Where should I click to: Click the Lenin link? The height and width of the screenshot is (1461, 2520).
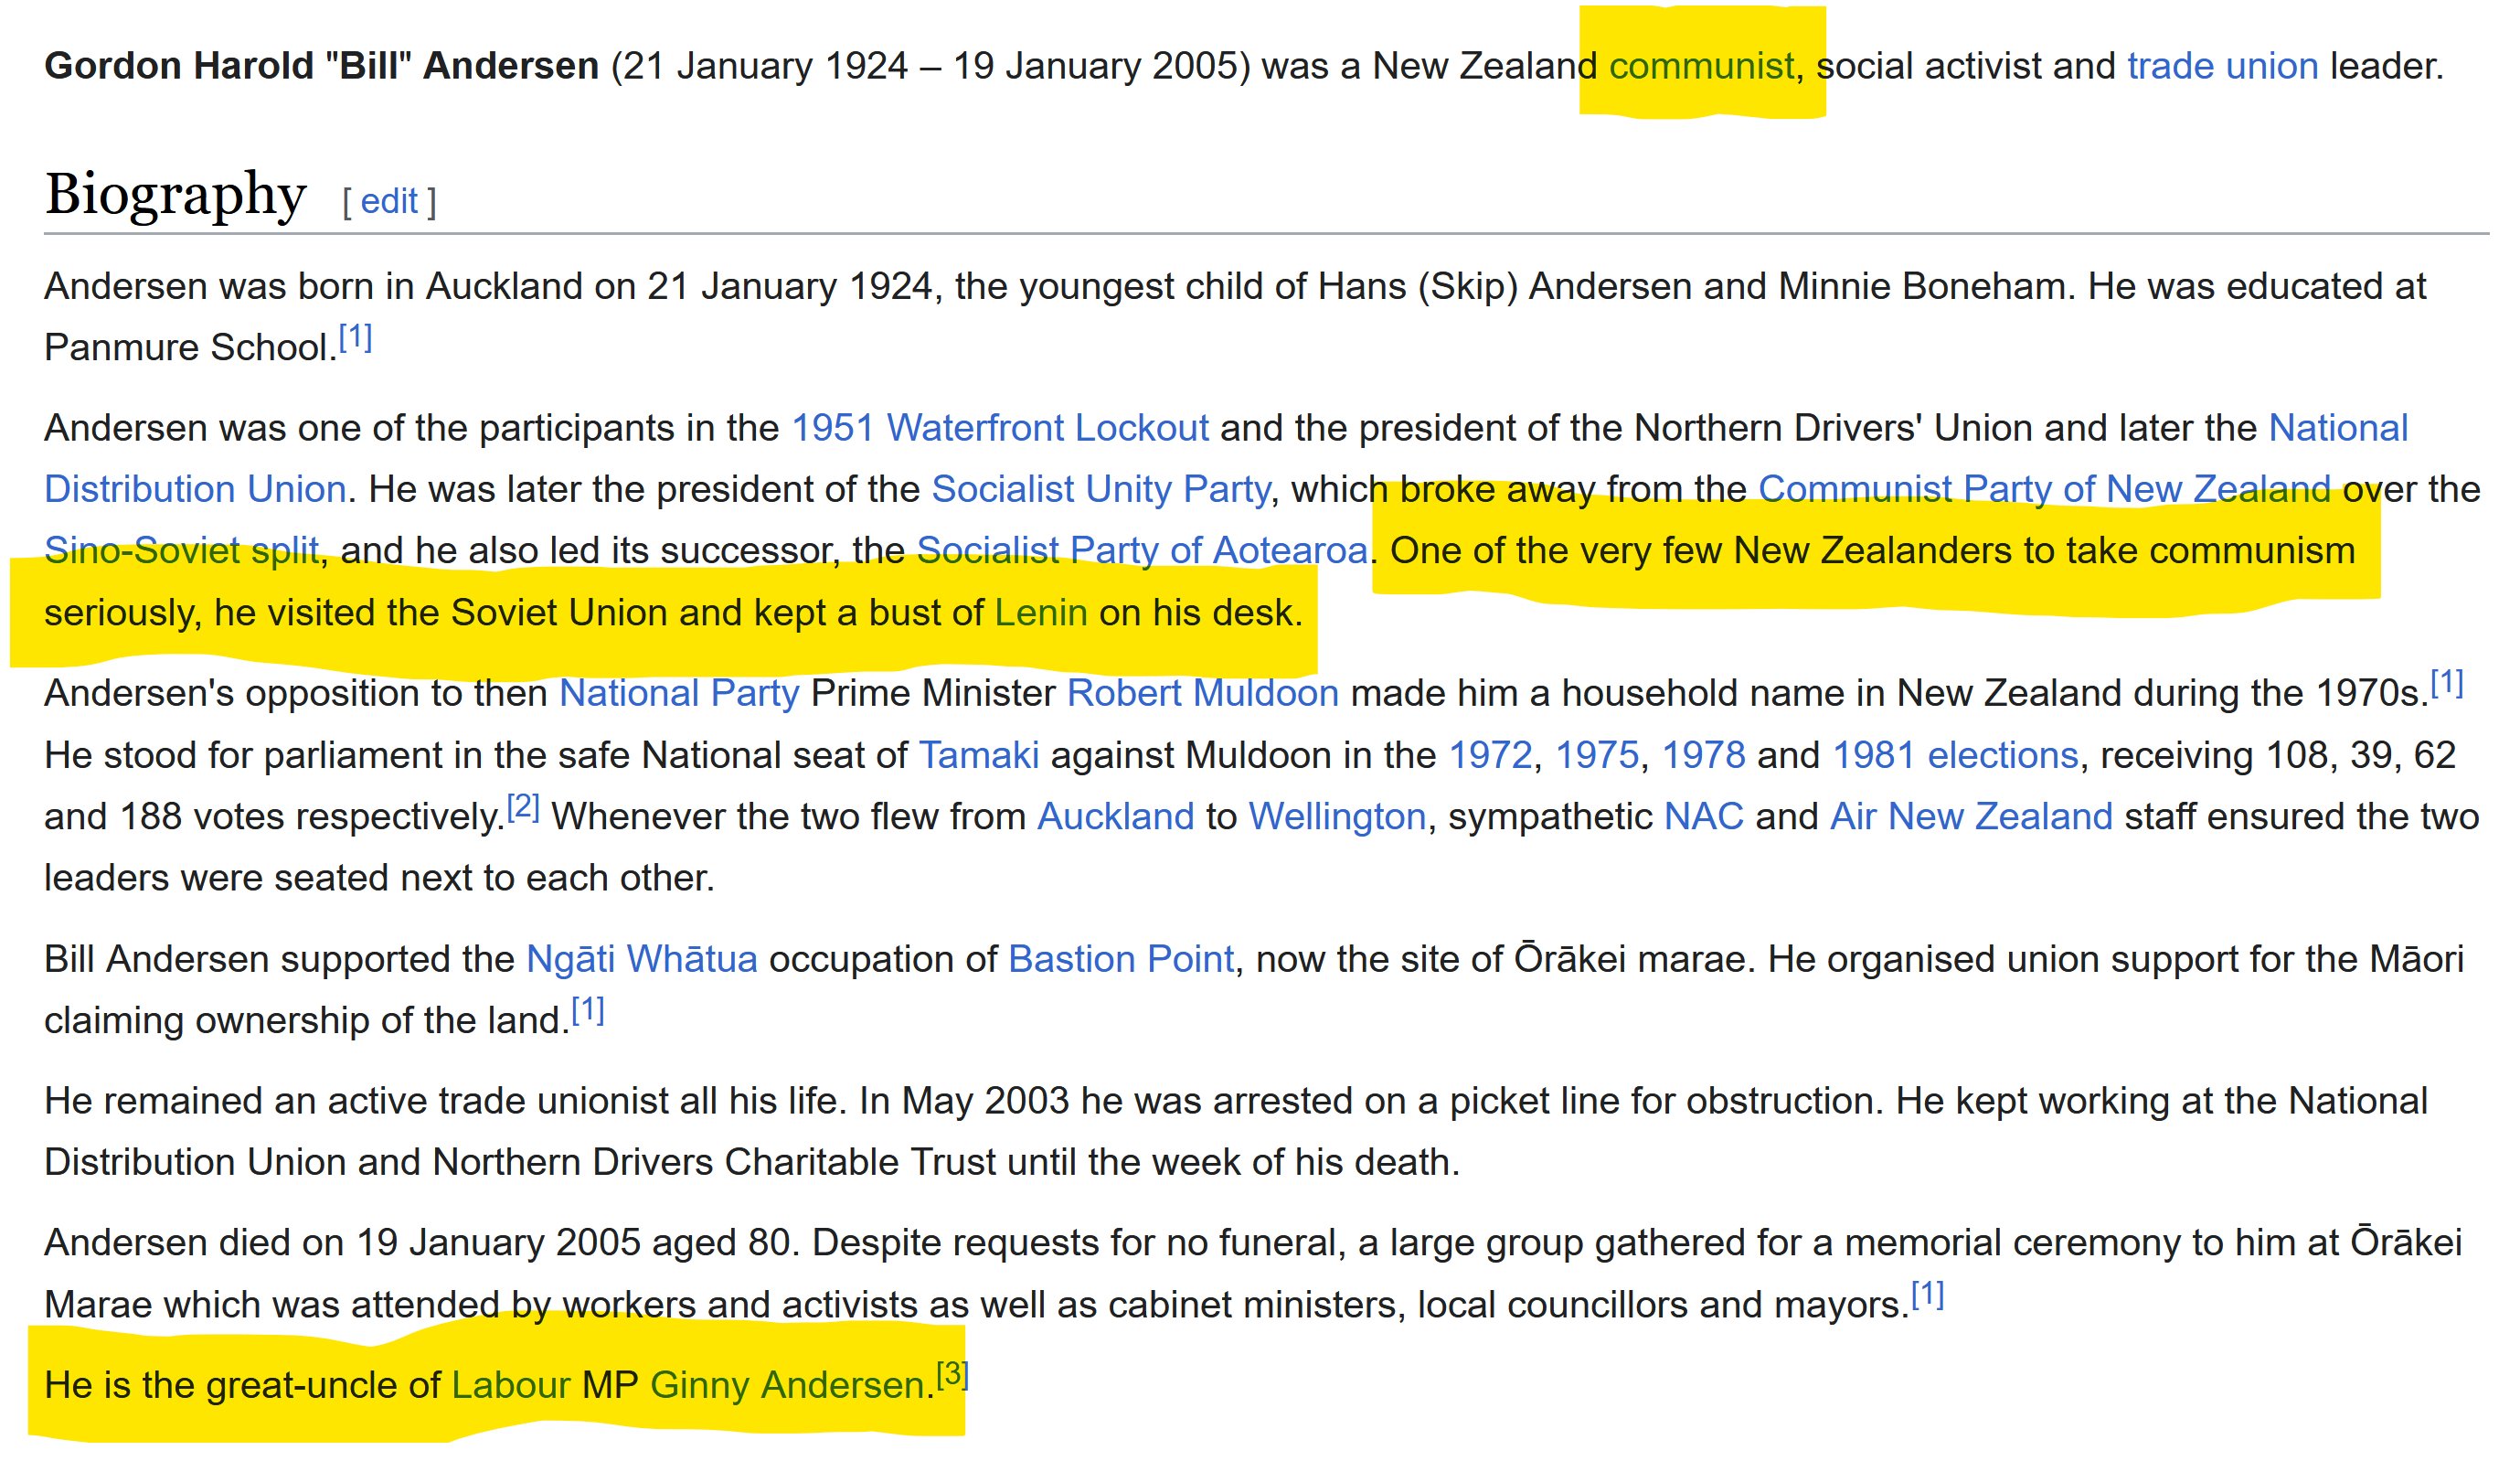1041,612
